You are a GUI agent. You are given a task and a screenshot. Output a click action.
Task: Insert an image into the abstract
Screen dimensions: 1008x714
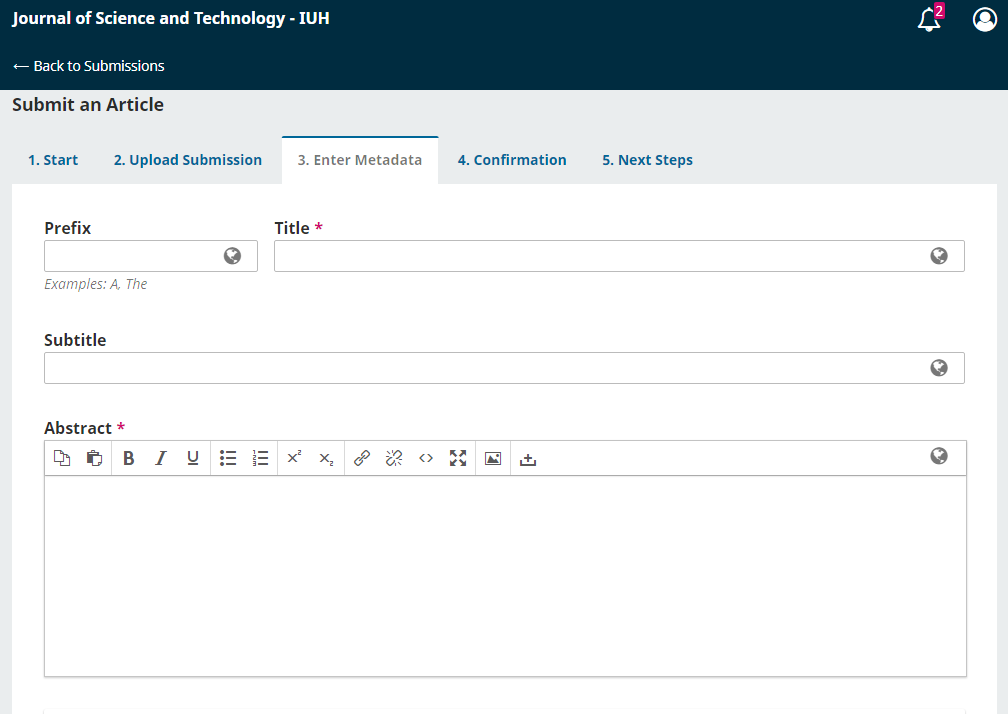tap(493, 458)
